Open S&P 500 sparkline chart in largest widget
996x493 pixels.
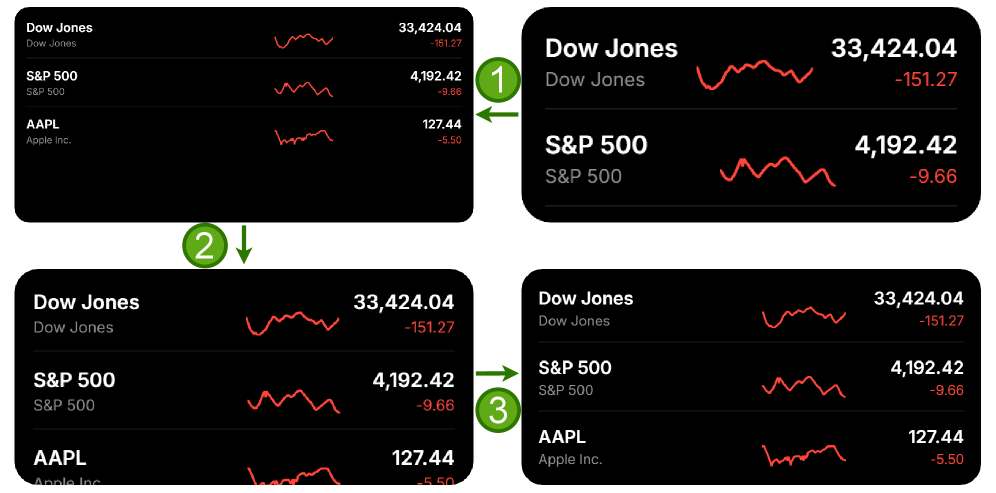coord(777,170)
